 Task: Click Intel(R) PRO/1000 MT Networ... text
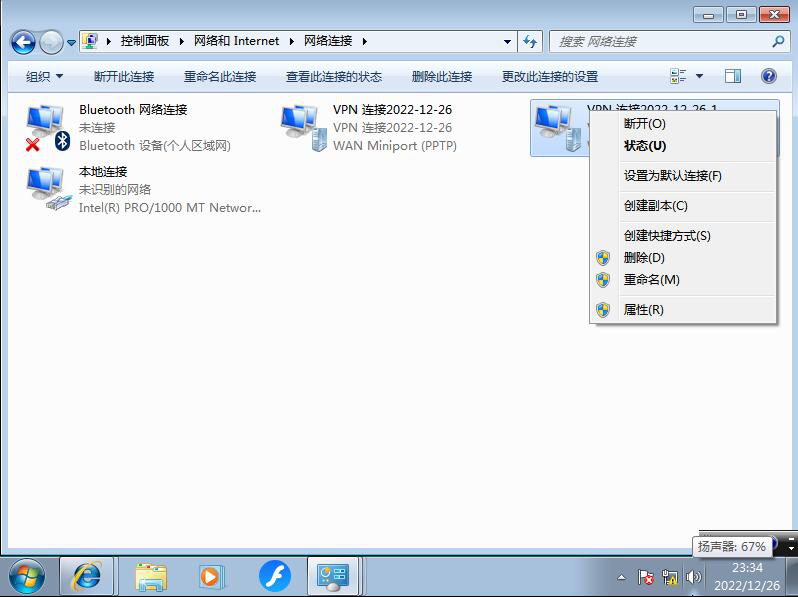(169, 208)
